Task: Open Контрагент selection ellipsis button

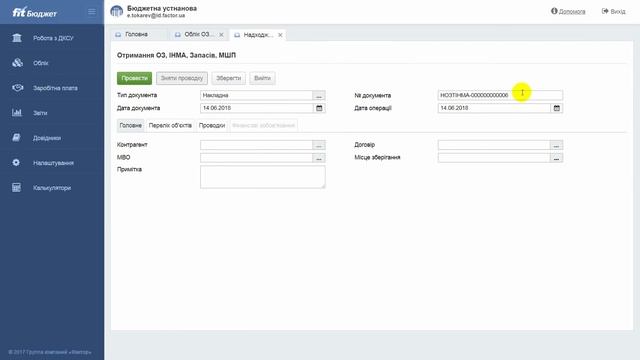Action: 319,145
